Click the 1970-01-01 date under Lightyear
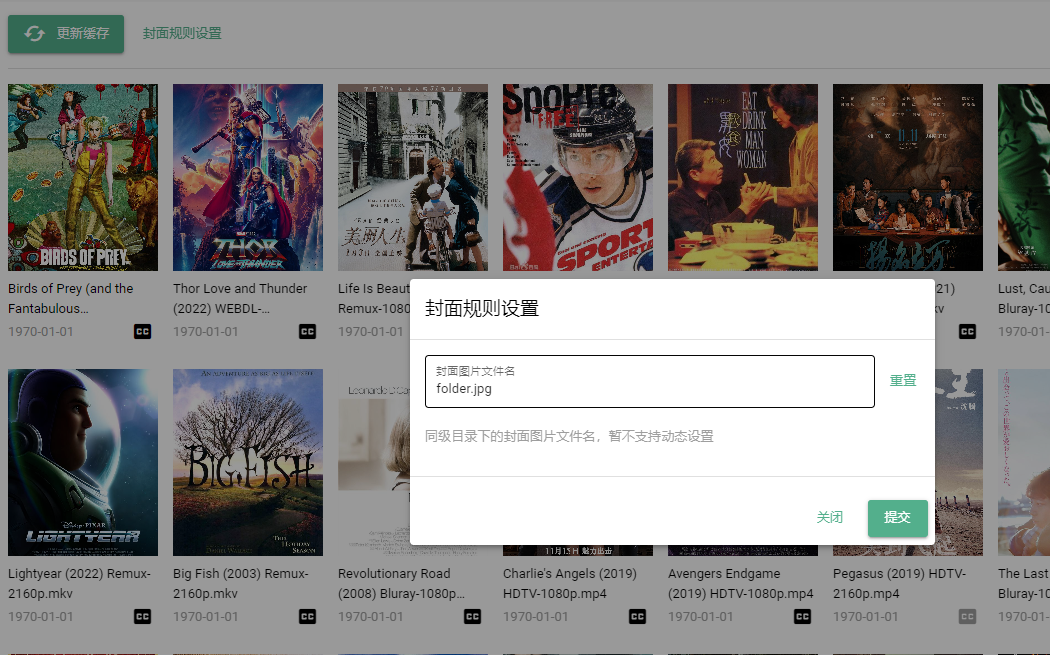Viewport: 1050px width, 655px height. click(41, 617)
